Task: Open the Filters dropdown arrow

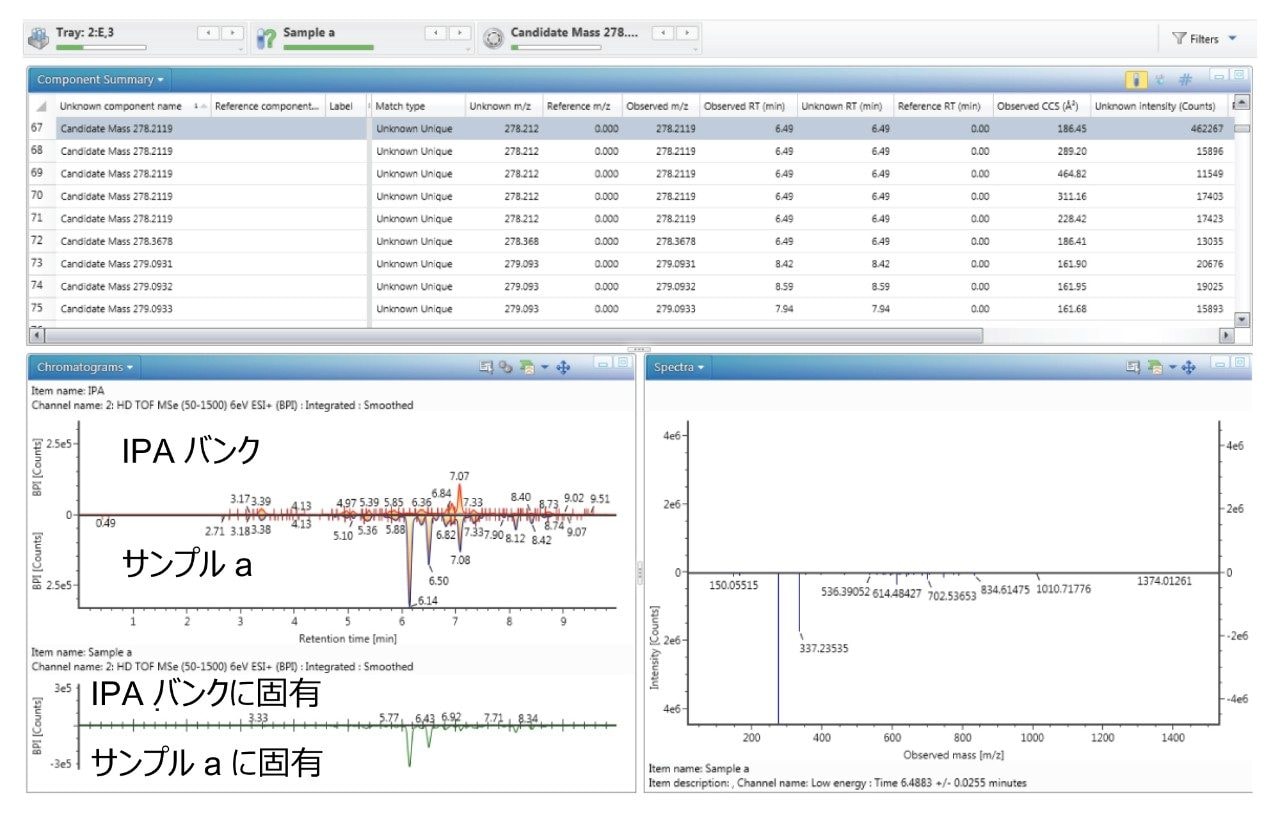Action: [x=1232, y=38]
